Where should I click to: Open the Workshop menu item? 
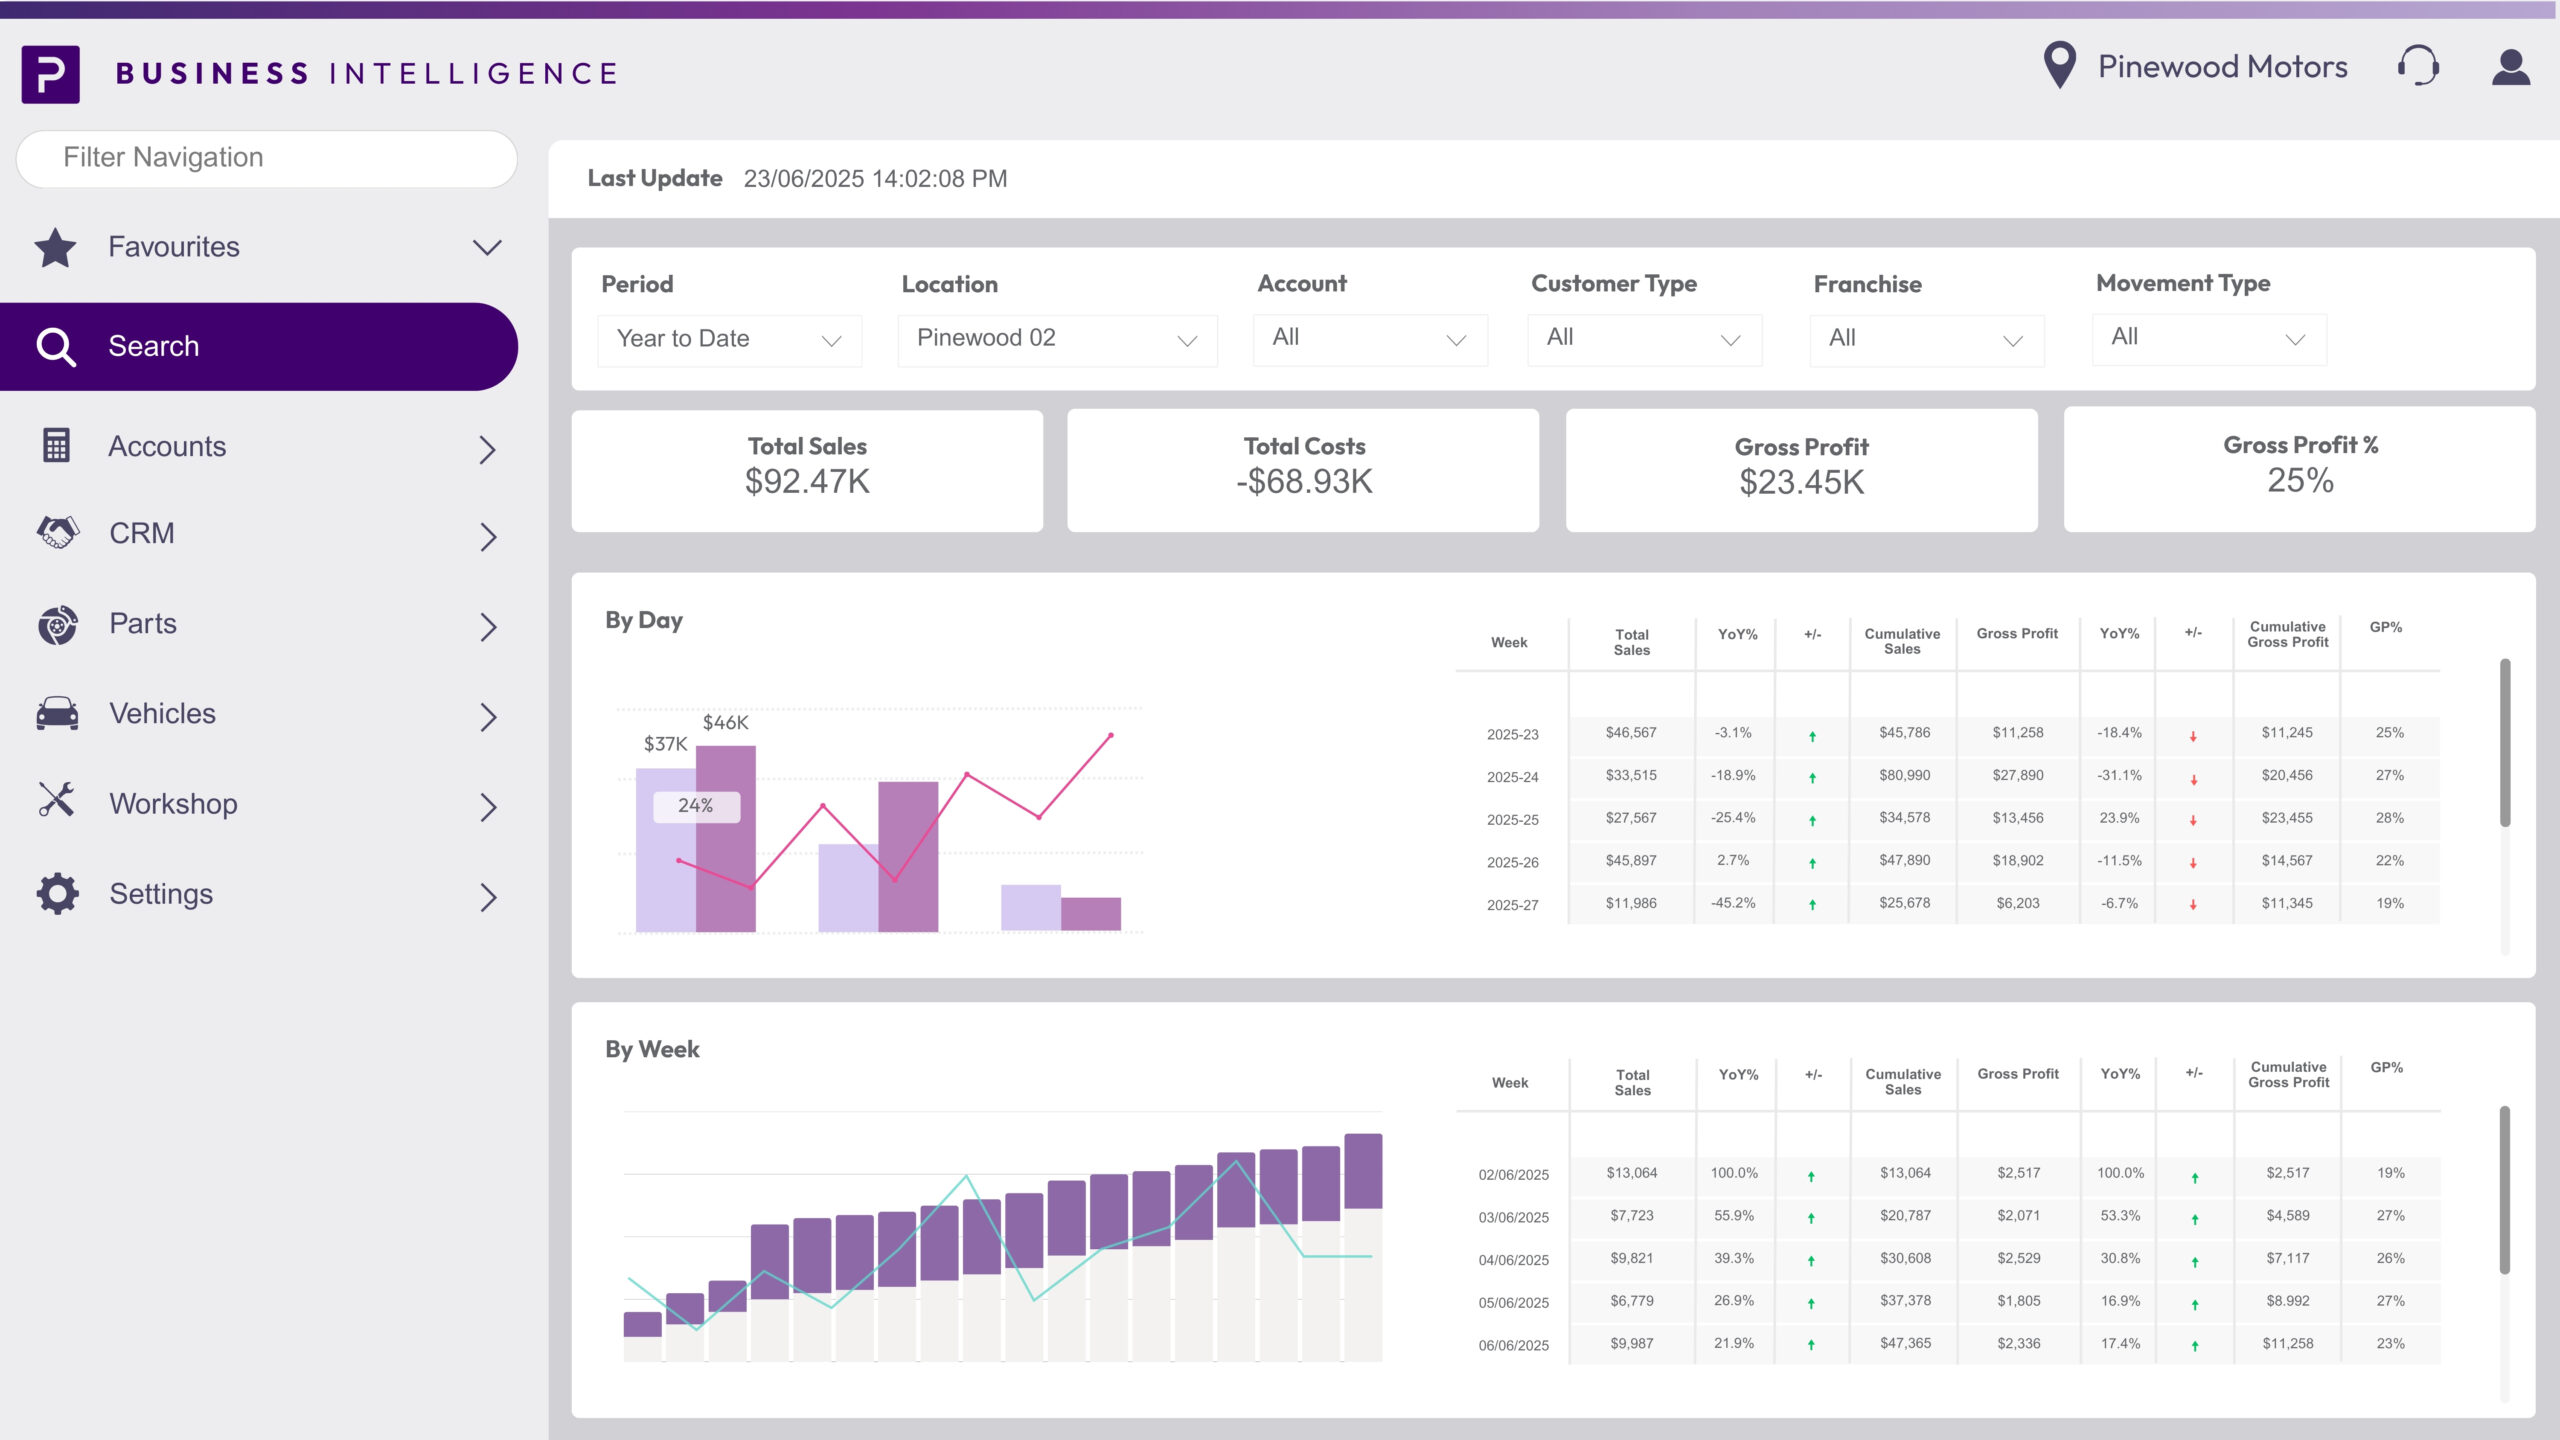[258, 804]
